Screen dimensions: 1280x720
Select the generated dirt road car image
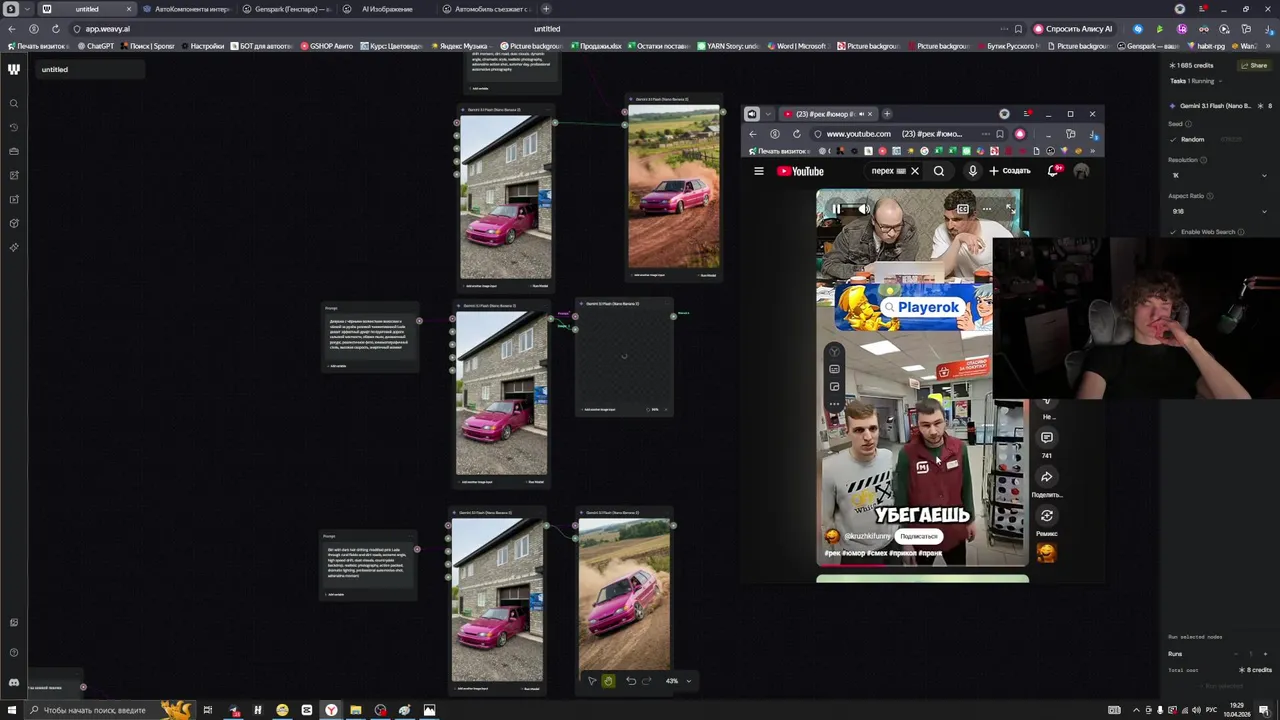pyautogui.click(x=674, y=188)
